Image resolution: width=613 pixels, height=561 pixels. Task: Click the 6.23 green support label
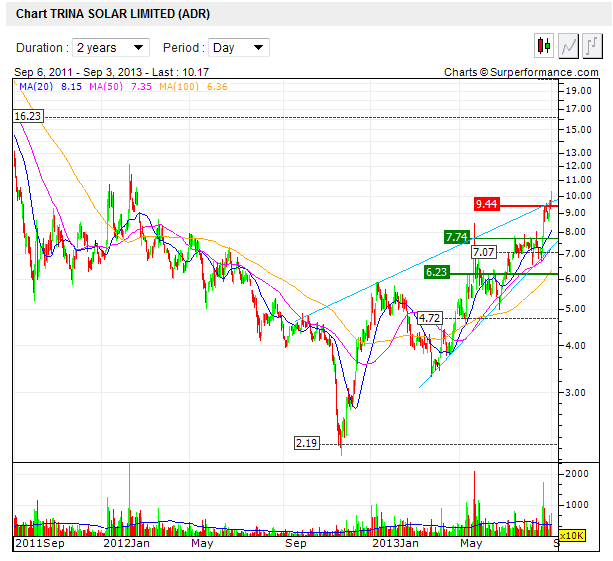(437, 272)
